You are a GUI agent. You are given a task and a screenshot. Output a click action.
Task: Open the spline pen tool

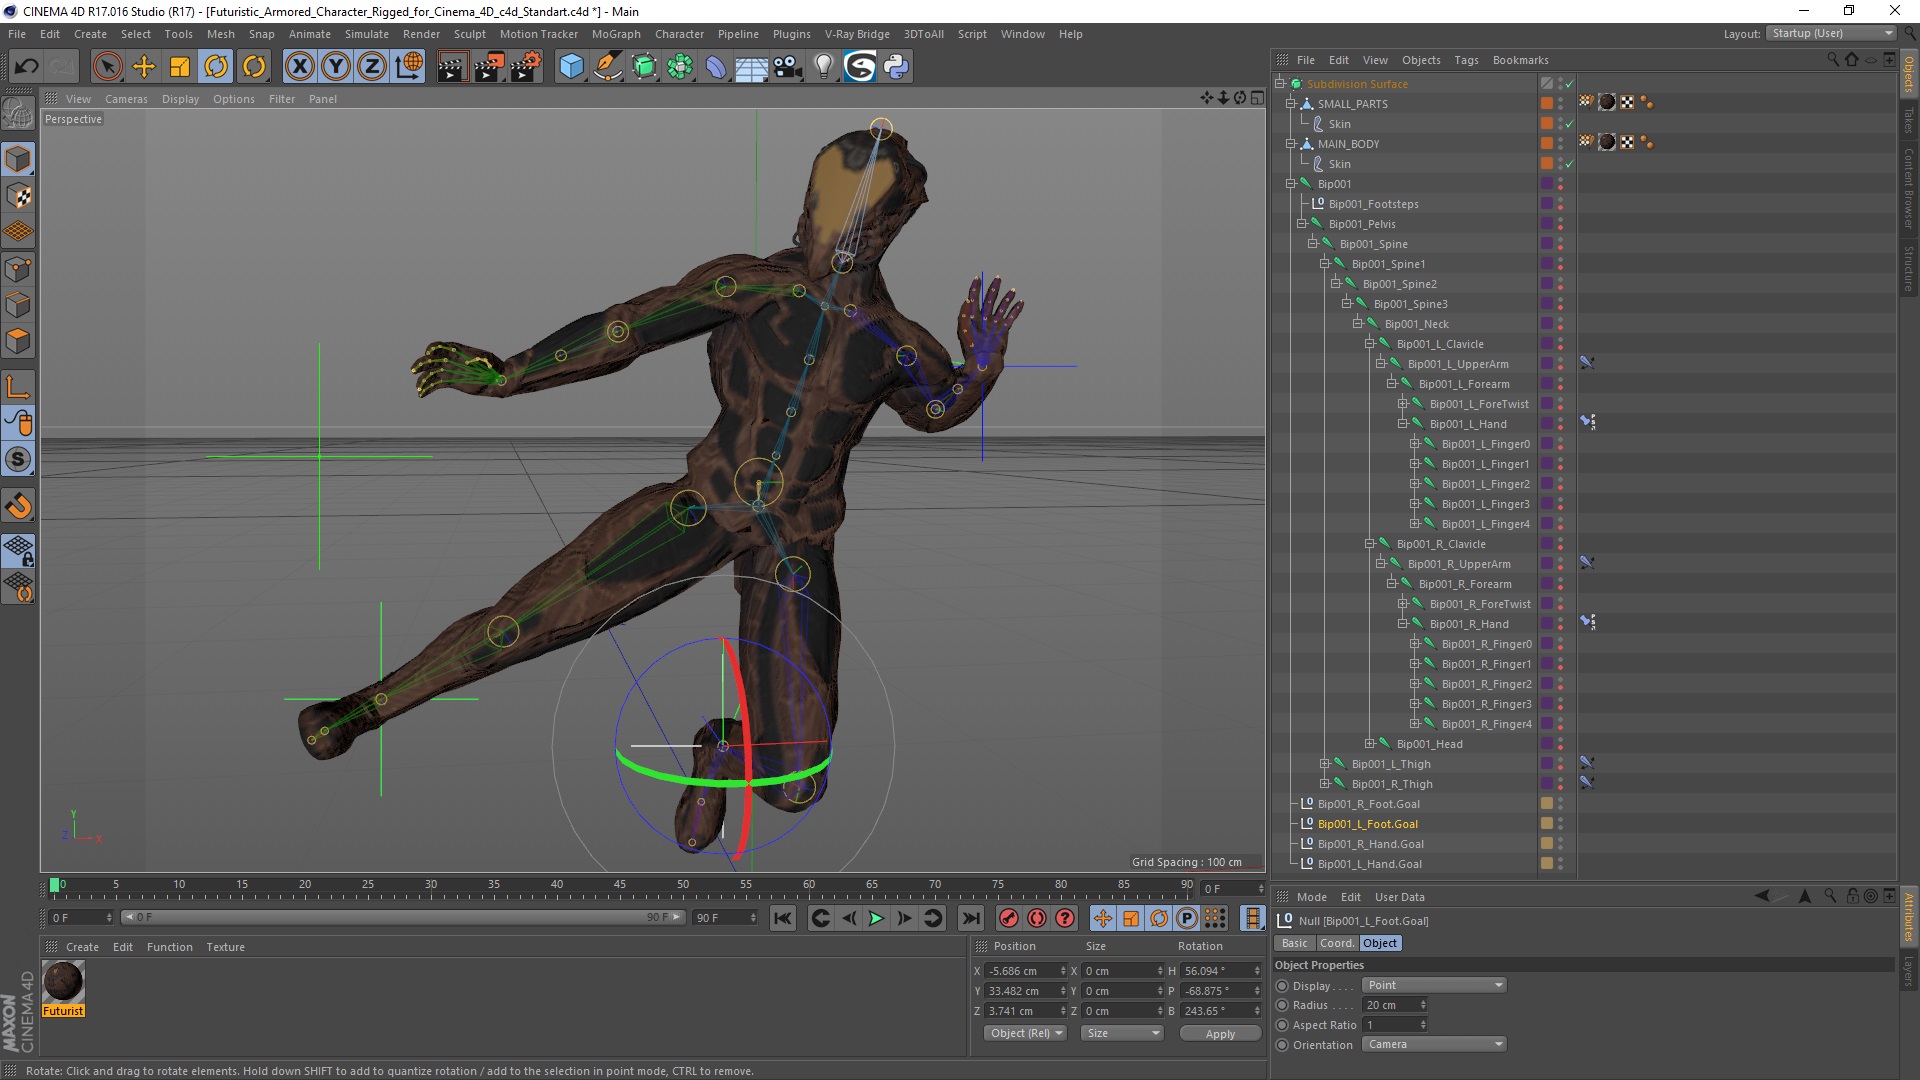coord(607,67)
